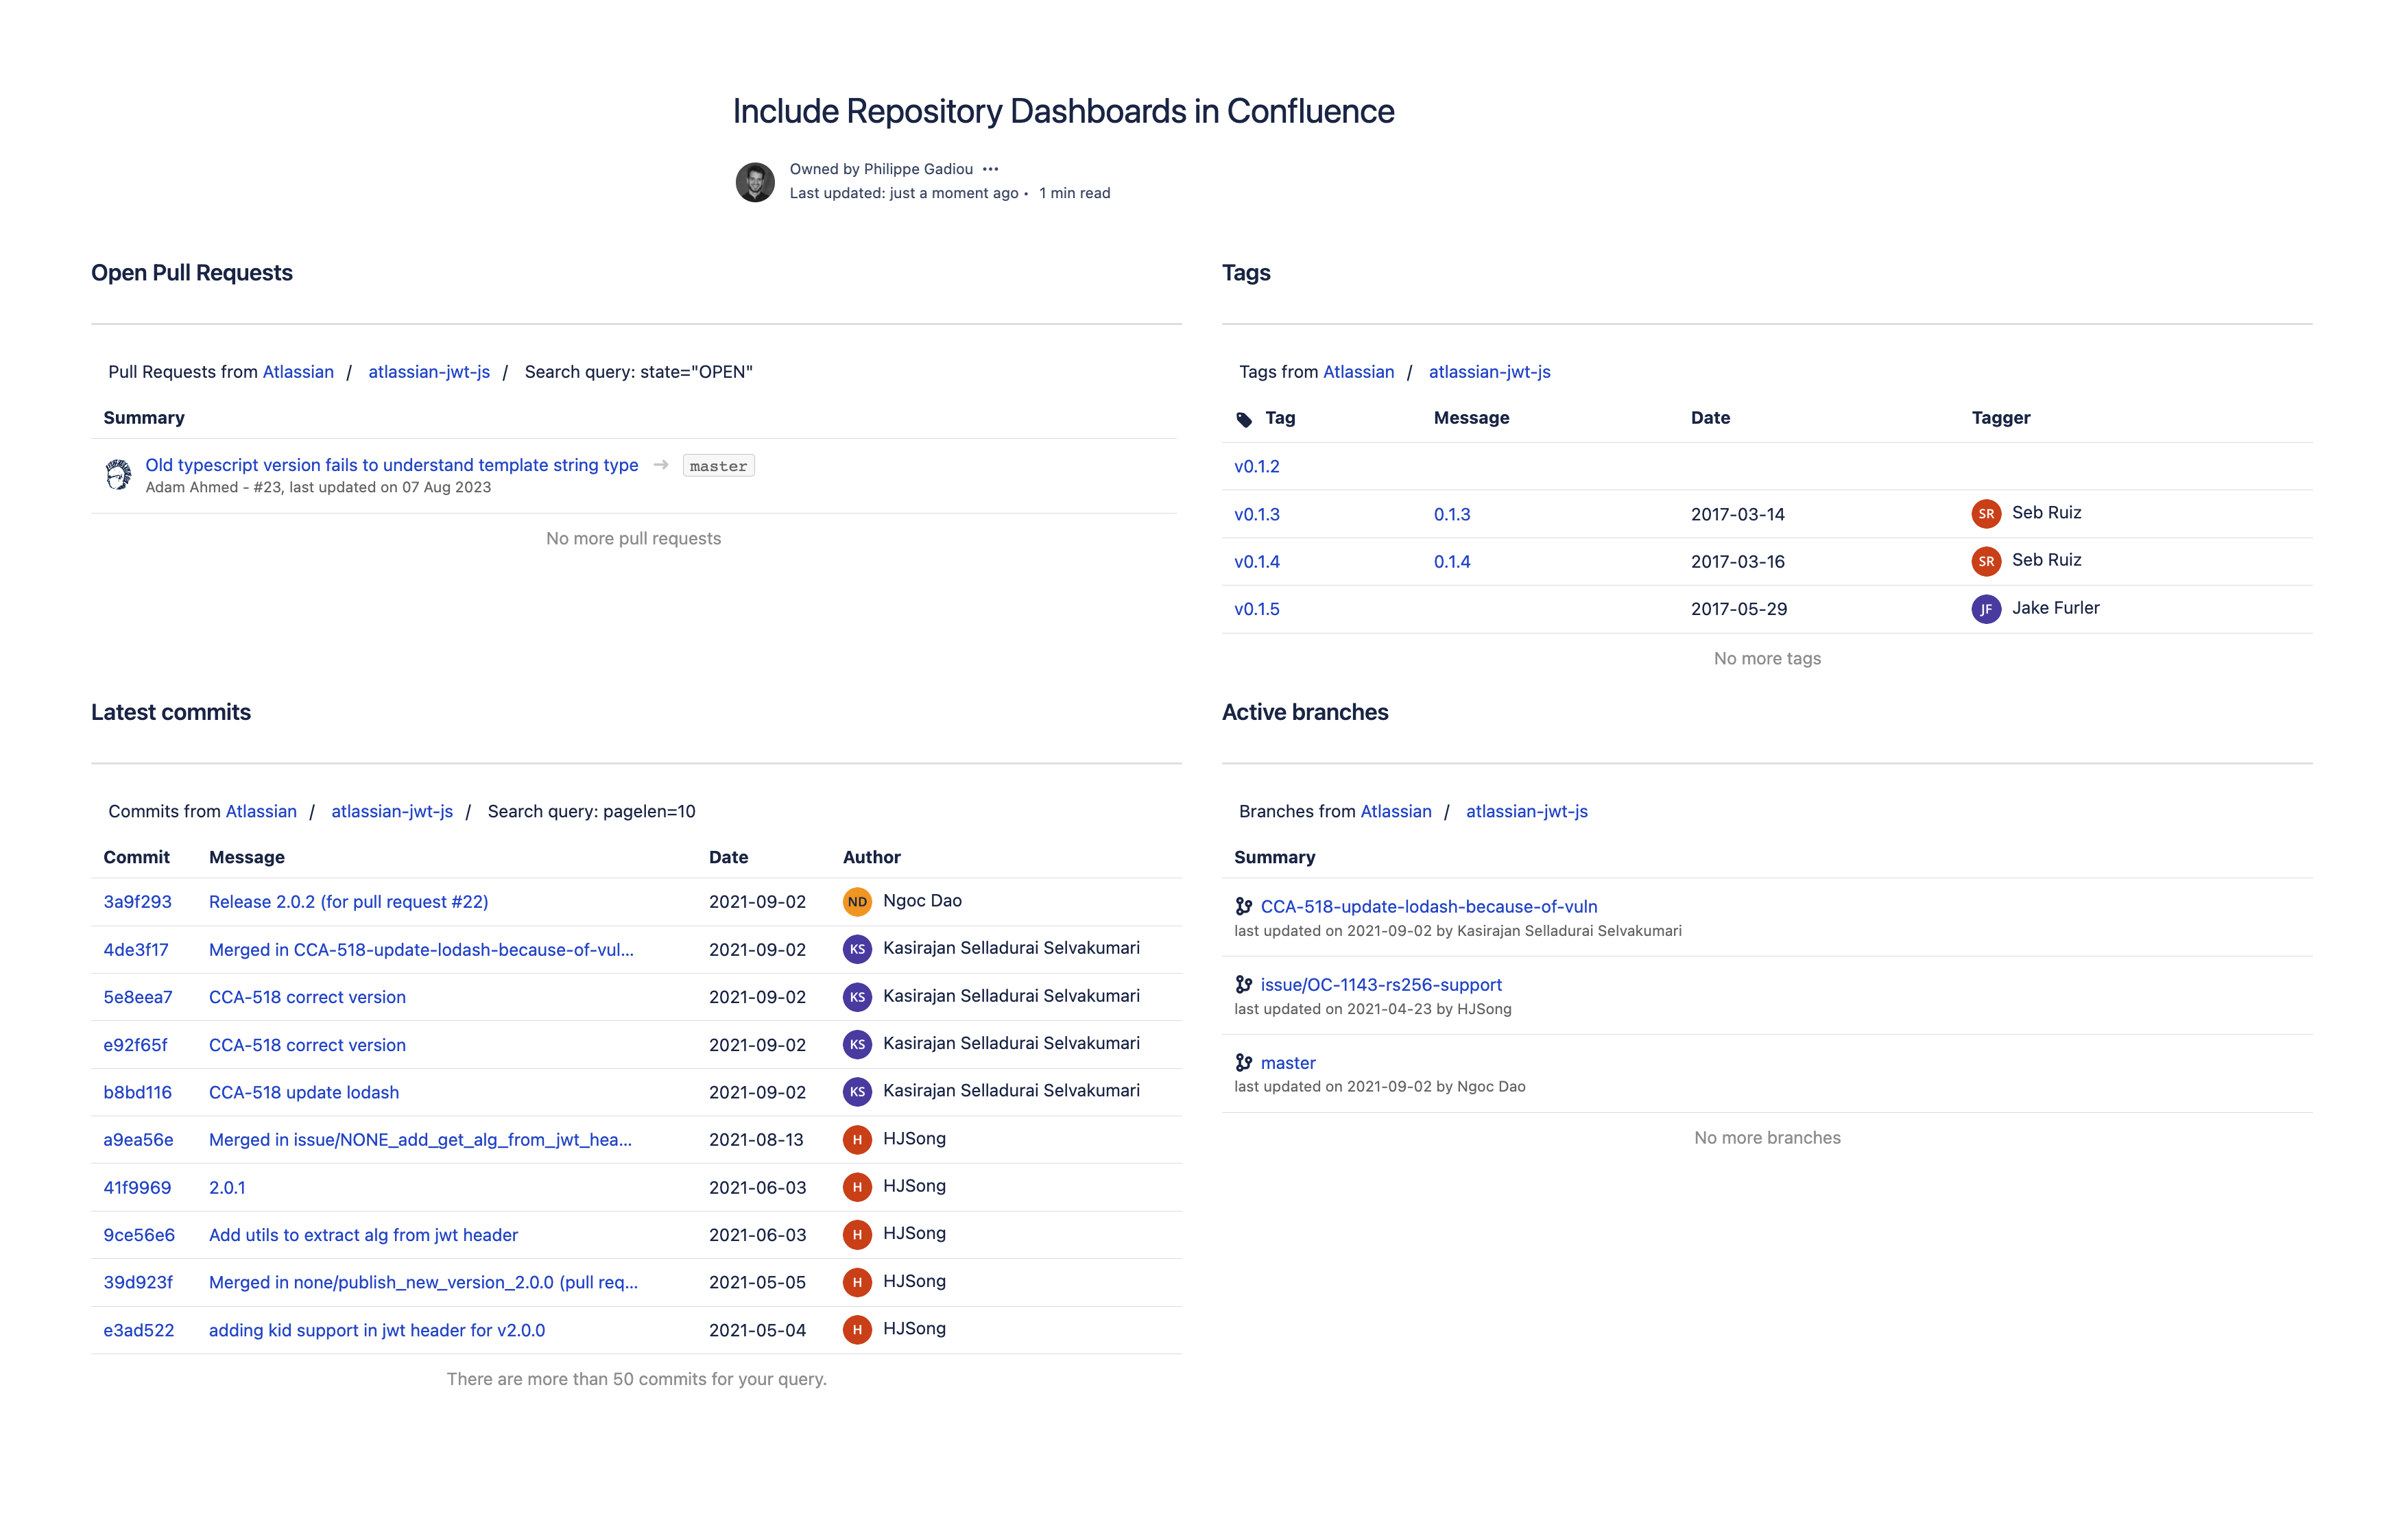The image size is (2381, 1540).
Task: Click the Atlassian link in the Tags breadcrumb
Action: point(1358,371)
